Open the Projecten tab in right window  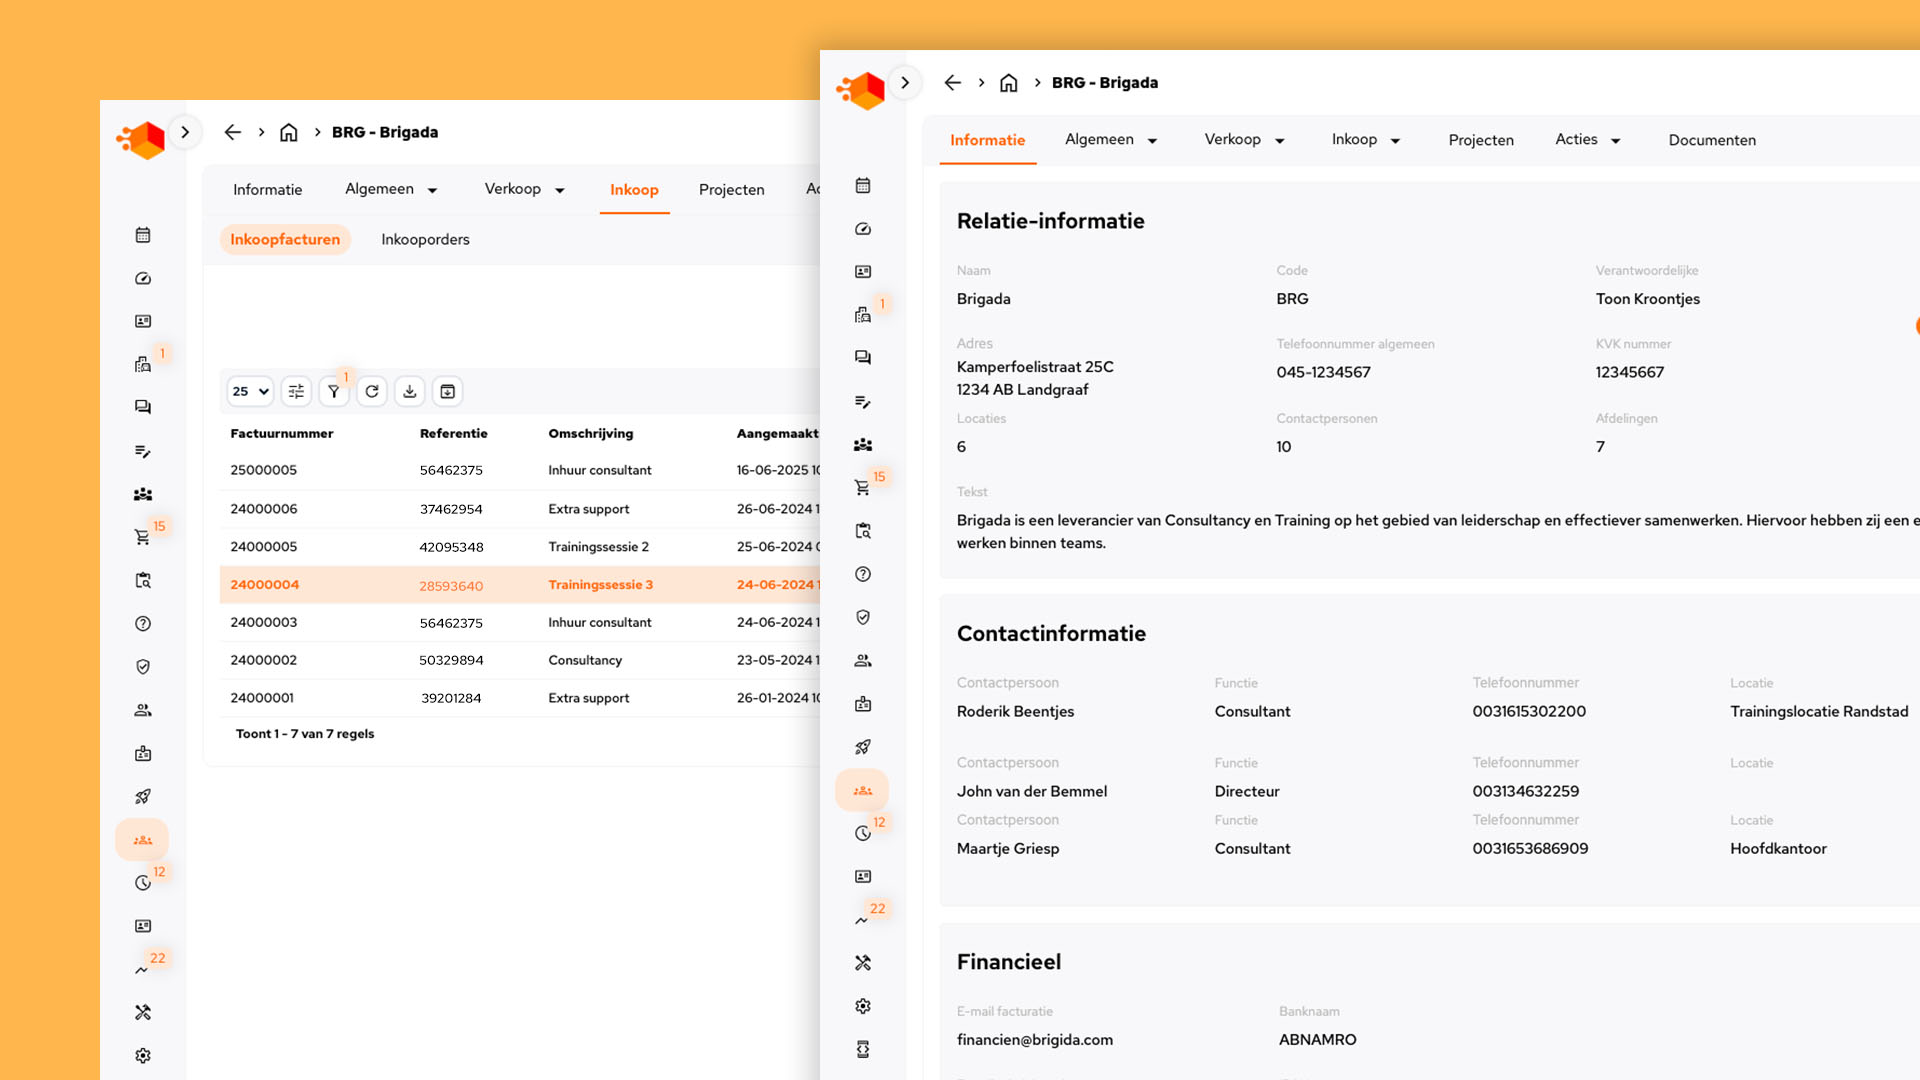coord(1480,140)
